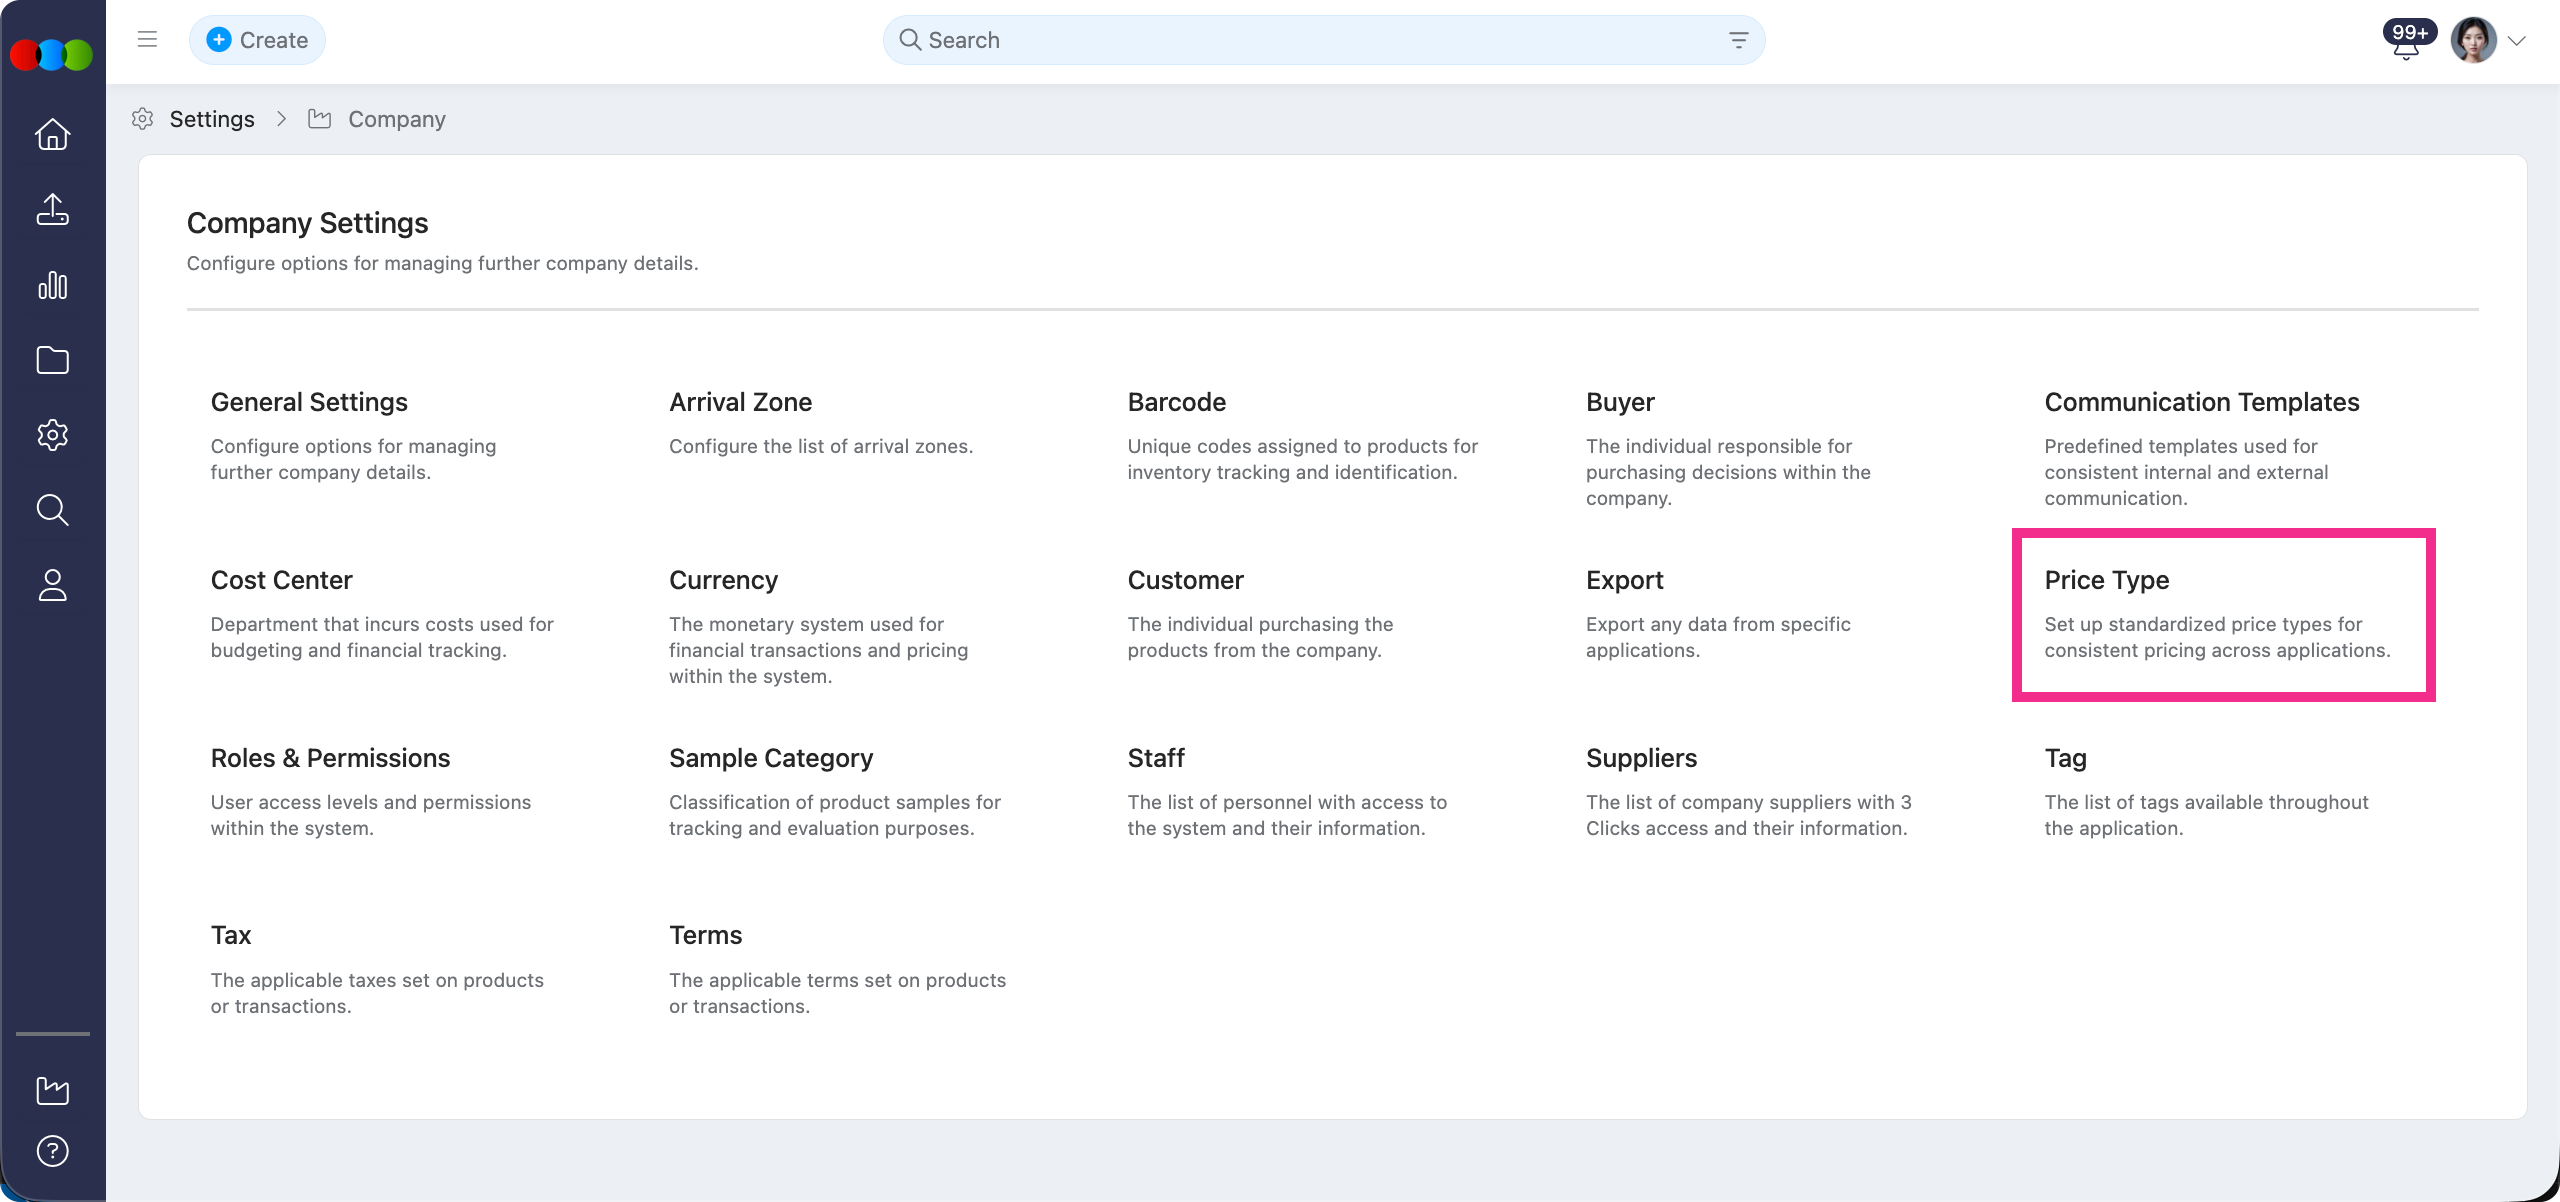The height and width of the screenshot is (1202, 2560).
Task: Open the user profile sidebar icon
Action: (x=52, y=585)
